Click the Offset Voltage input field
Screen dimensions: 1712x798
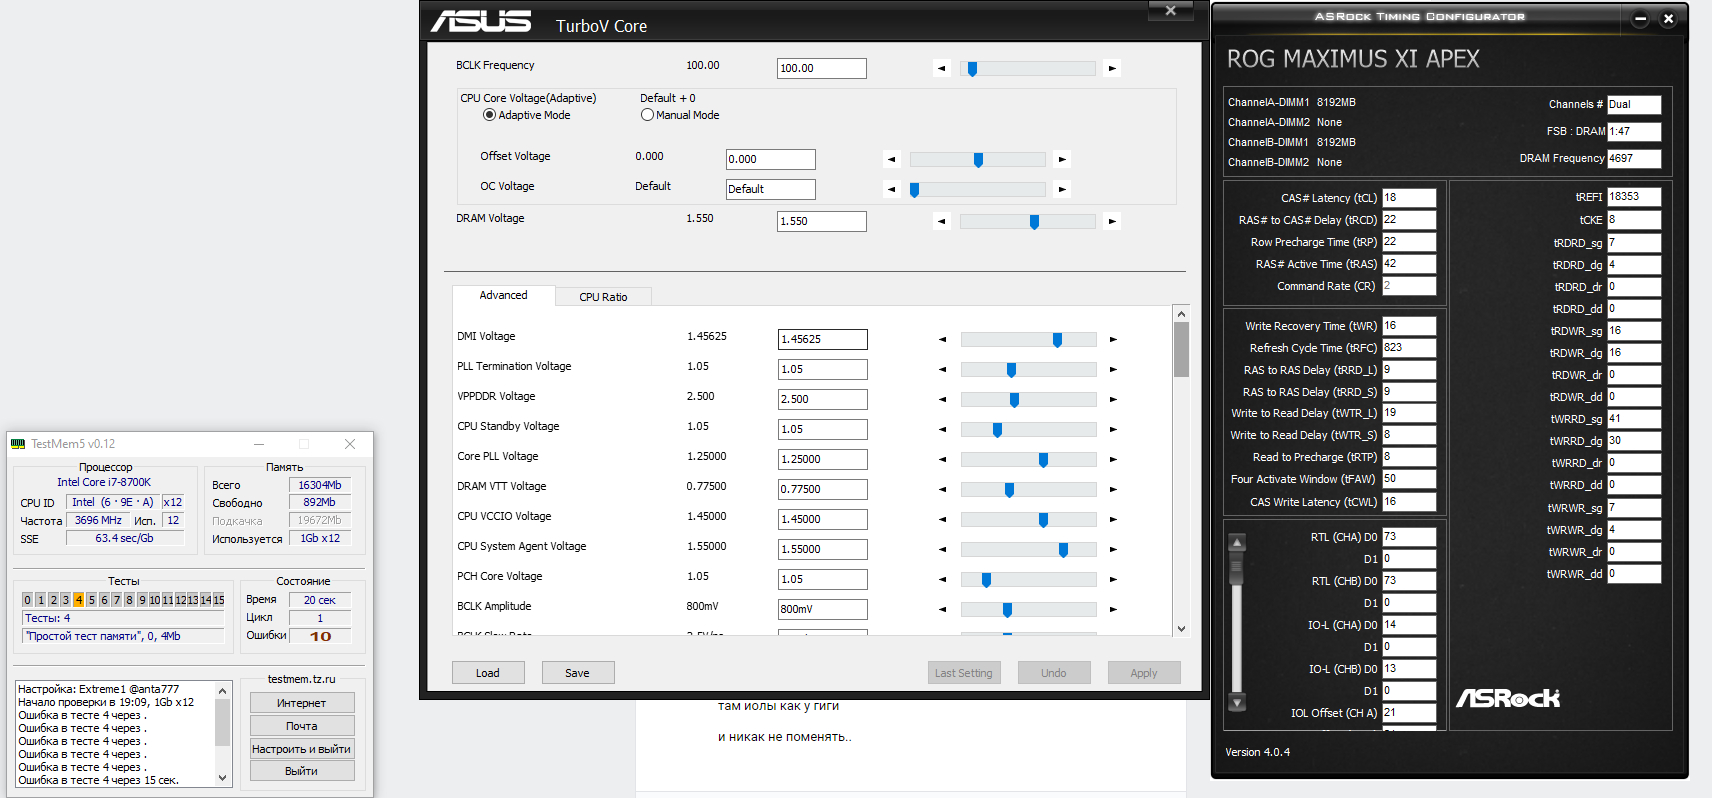coord(771,159)
